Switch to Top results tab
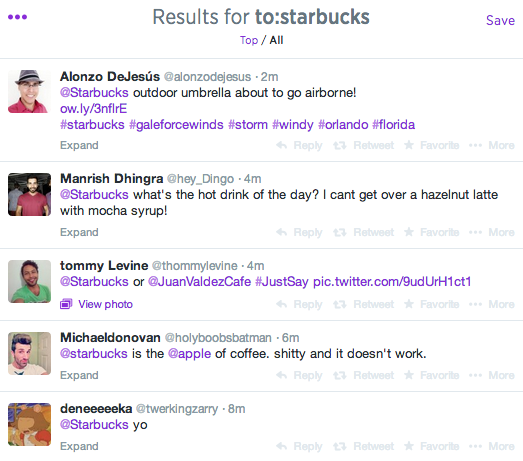The image size is (523, 461). 248,40
